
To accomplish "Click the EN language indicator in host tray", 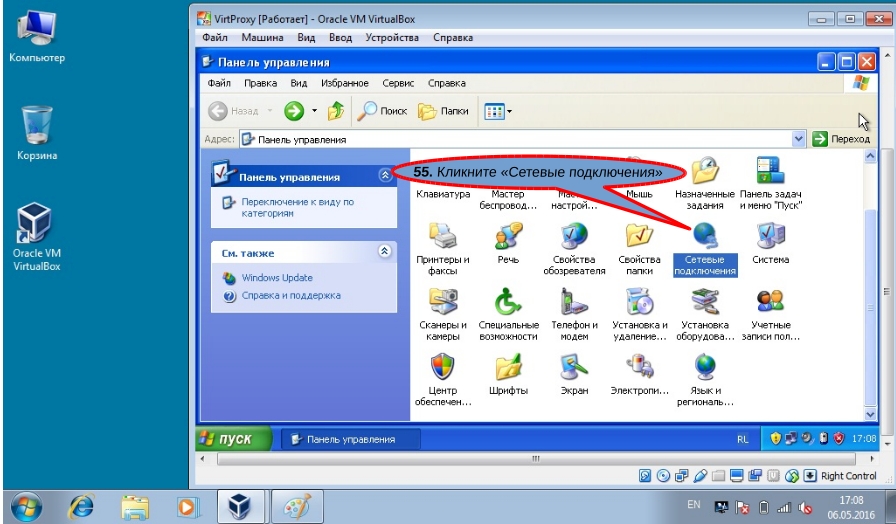I will (694, 505).
